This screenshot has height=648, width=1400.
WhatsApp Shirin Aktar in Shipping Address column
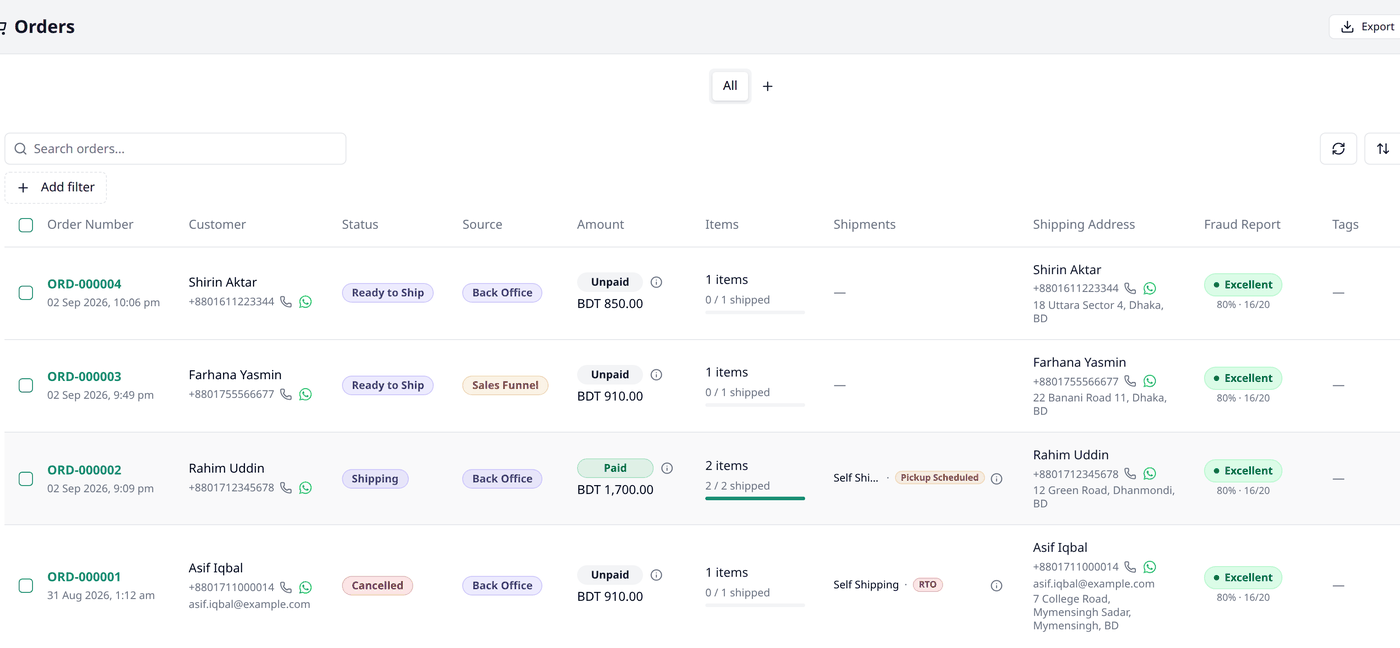pyautogui.click(x=1149, y=288)
